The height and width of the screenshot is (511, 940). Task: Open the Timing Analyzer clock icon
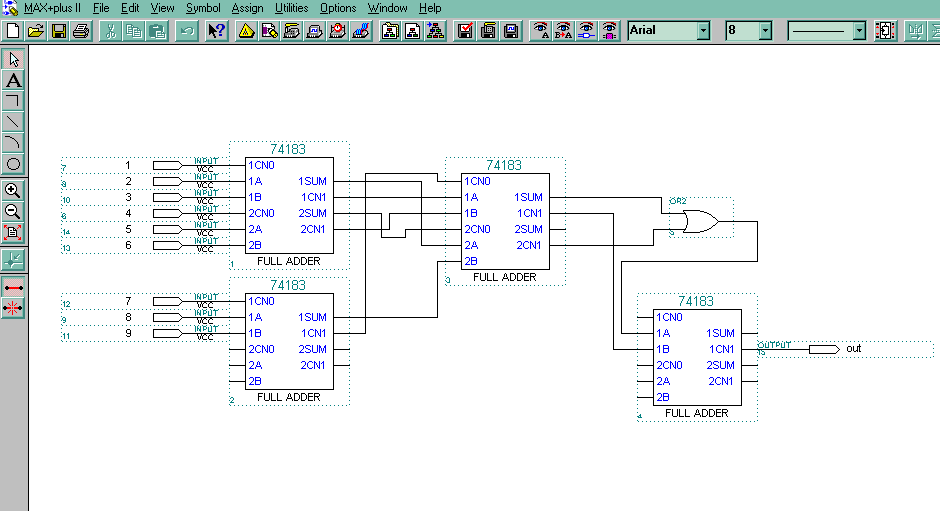pyautogui.click(x=338, y=31)
